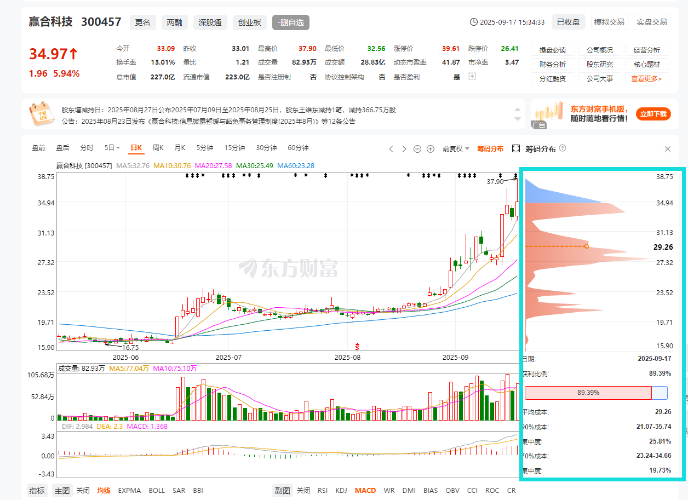Select the 月K tab
Image resolution: width=688 pixels, height=500 pixels.
coord(180,148)
